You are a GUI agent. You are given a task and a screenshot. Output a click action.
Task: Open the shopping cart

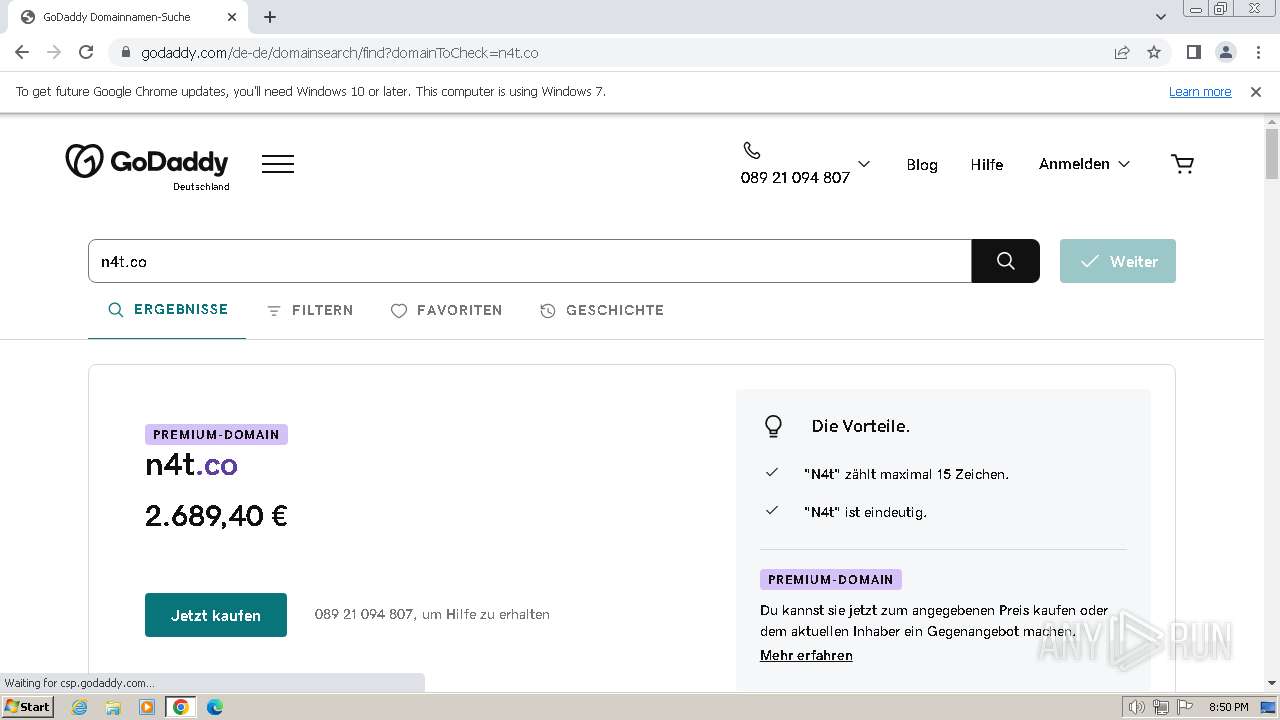[x=1182, y=164]
